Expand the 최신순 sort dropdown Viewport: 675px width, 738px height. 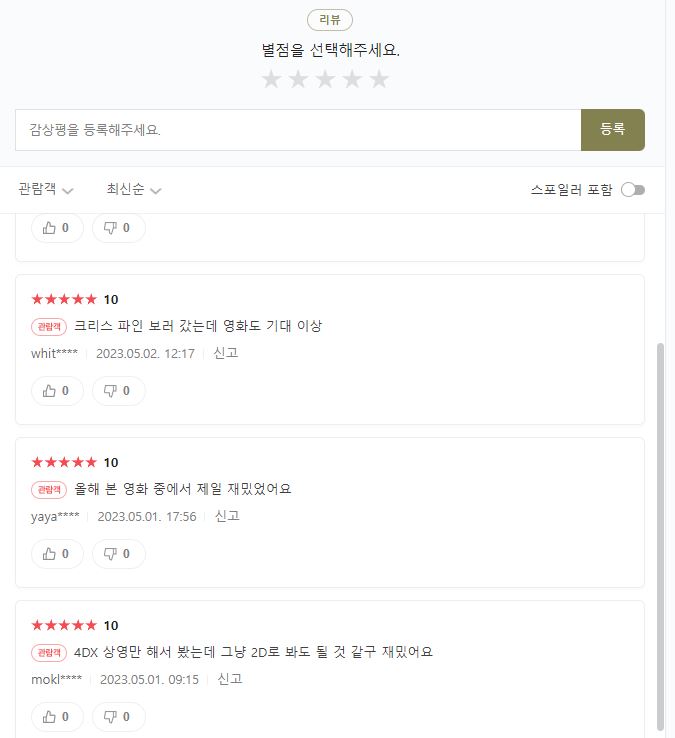[134, 190]
